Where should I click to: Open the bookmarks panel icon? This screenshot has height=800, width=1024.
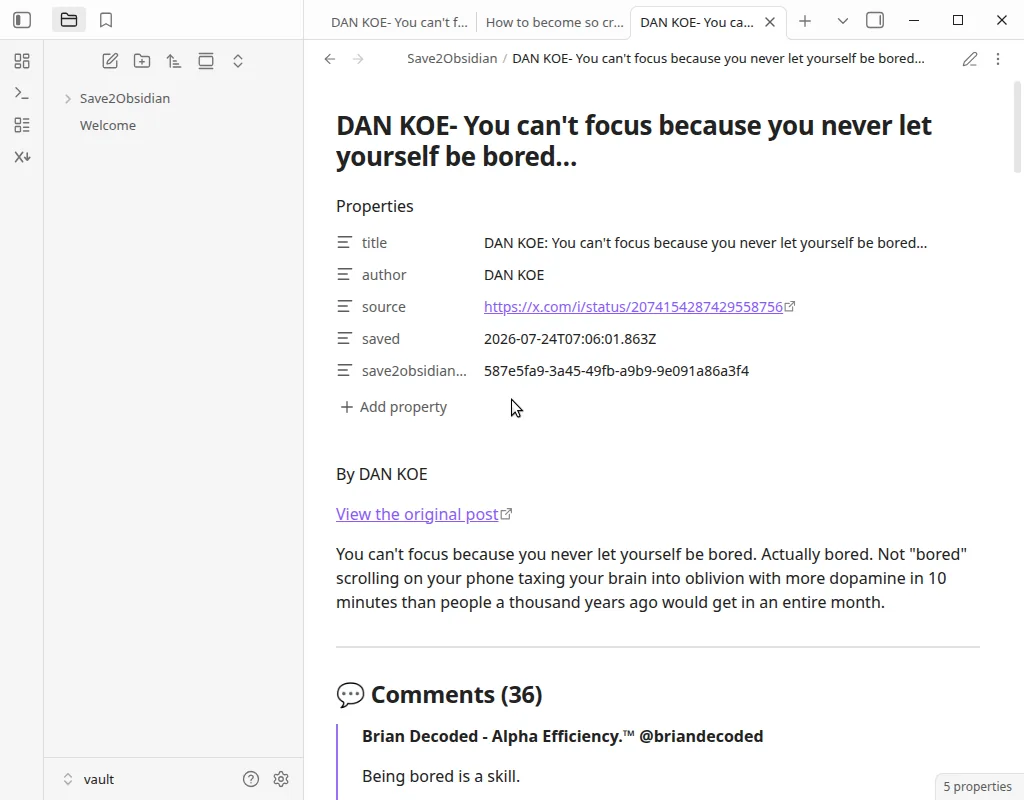click(x=106, y=20)
